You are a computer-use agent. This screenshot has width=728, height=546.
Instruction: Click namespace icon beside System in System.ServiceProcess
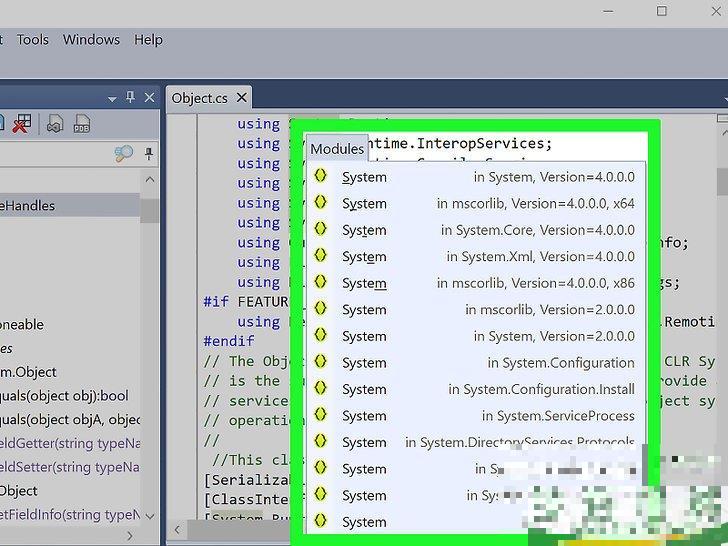pyautogui.click(x=320, y=415)
